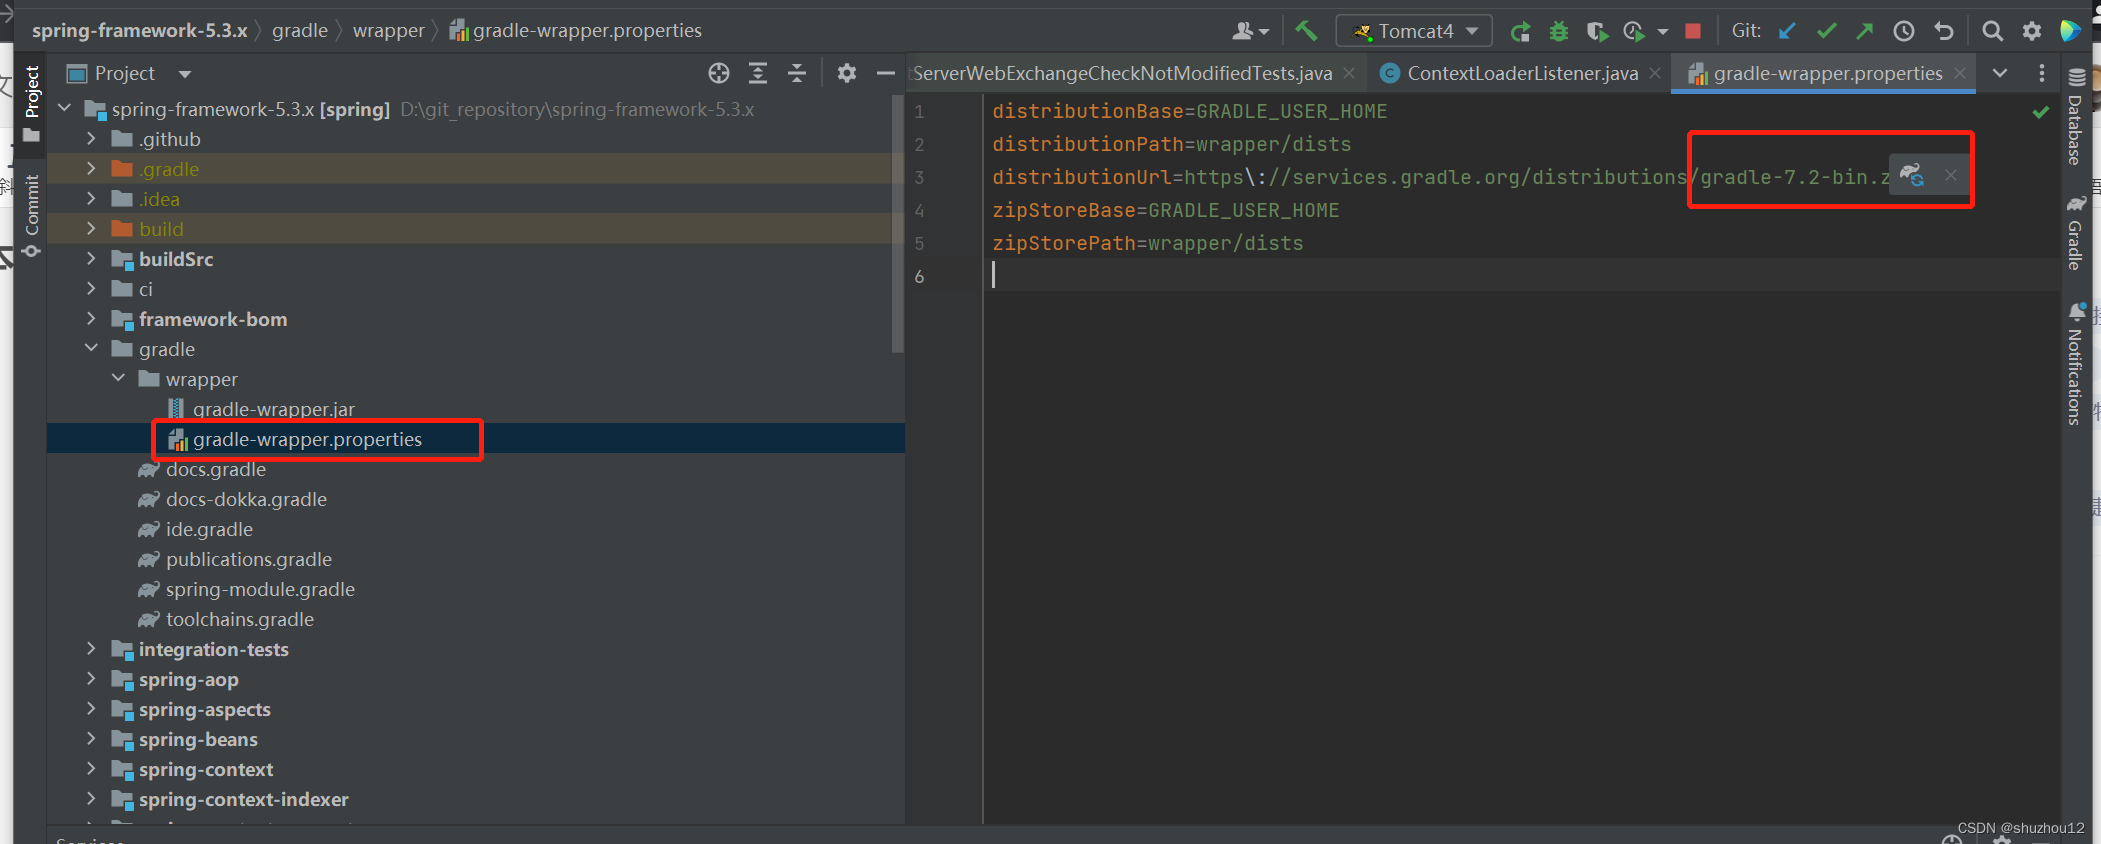Expand the .gradle folder
Image resolution: width=2101 pixels, height=844 pixels.
pos(91,168)
